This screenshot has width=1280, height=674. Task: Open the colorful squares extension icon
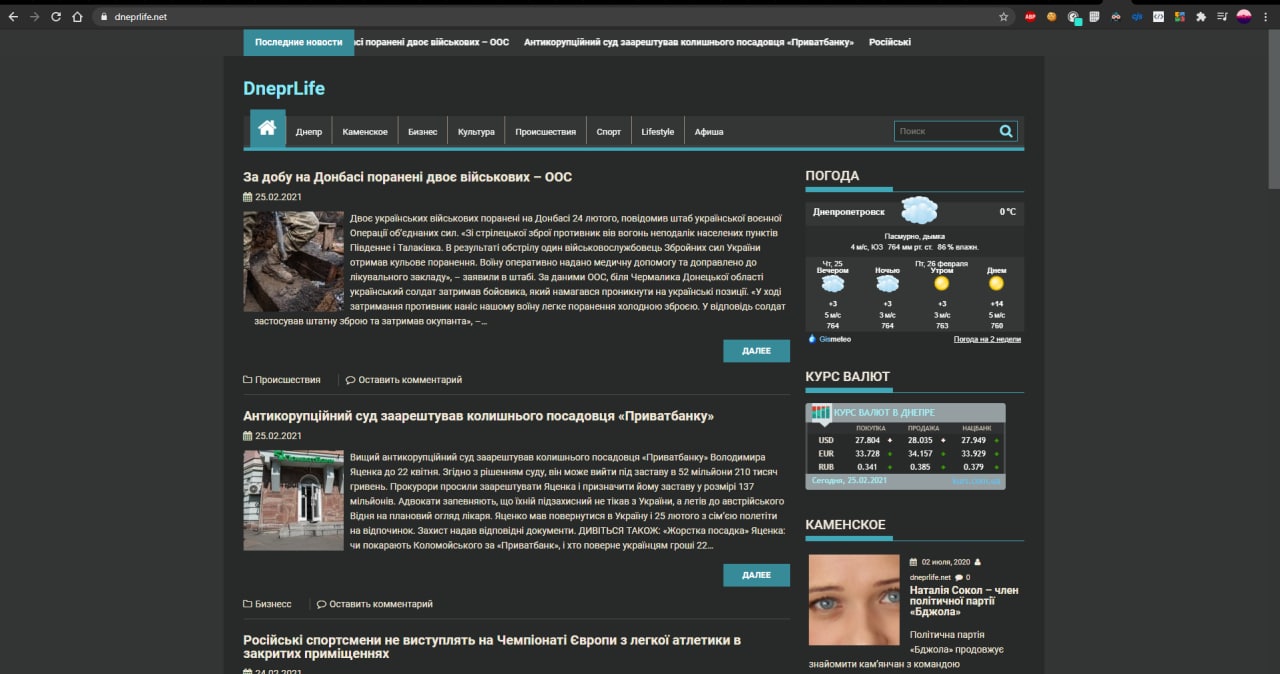pos(1180,17)
